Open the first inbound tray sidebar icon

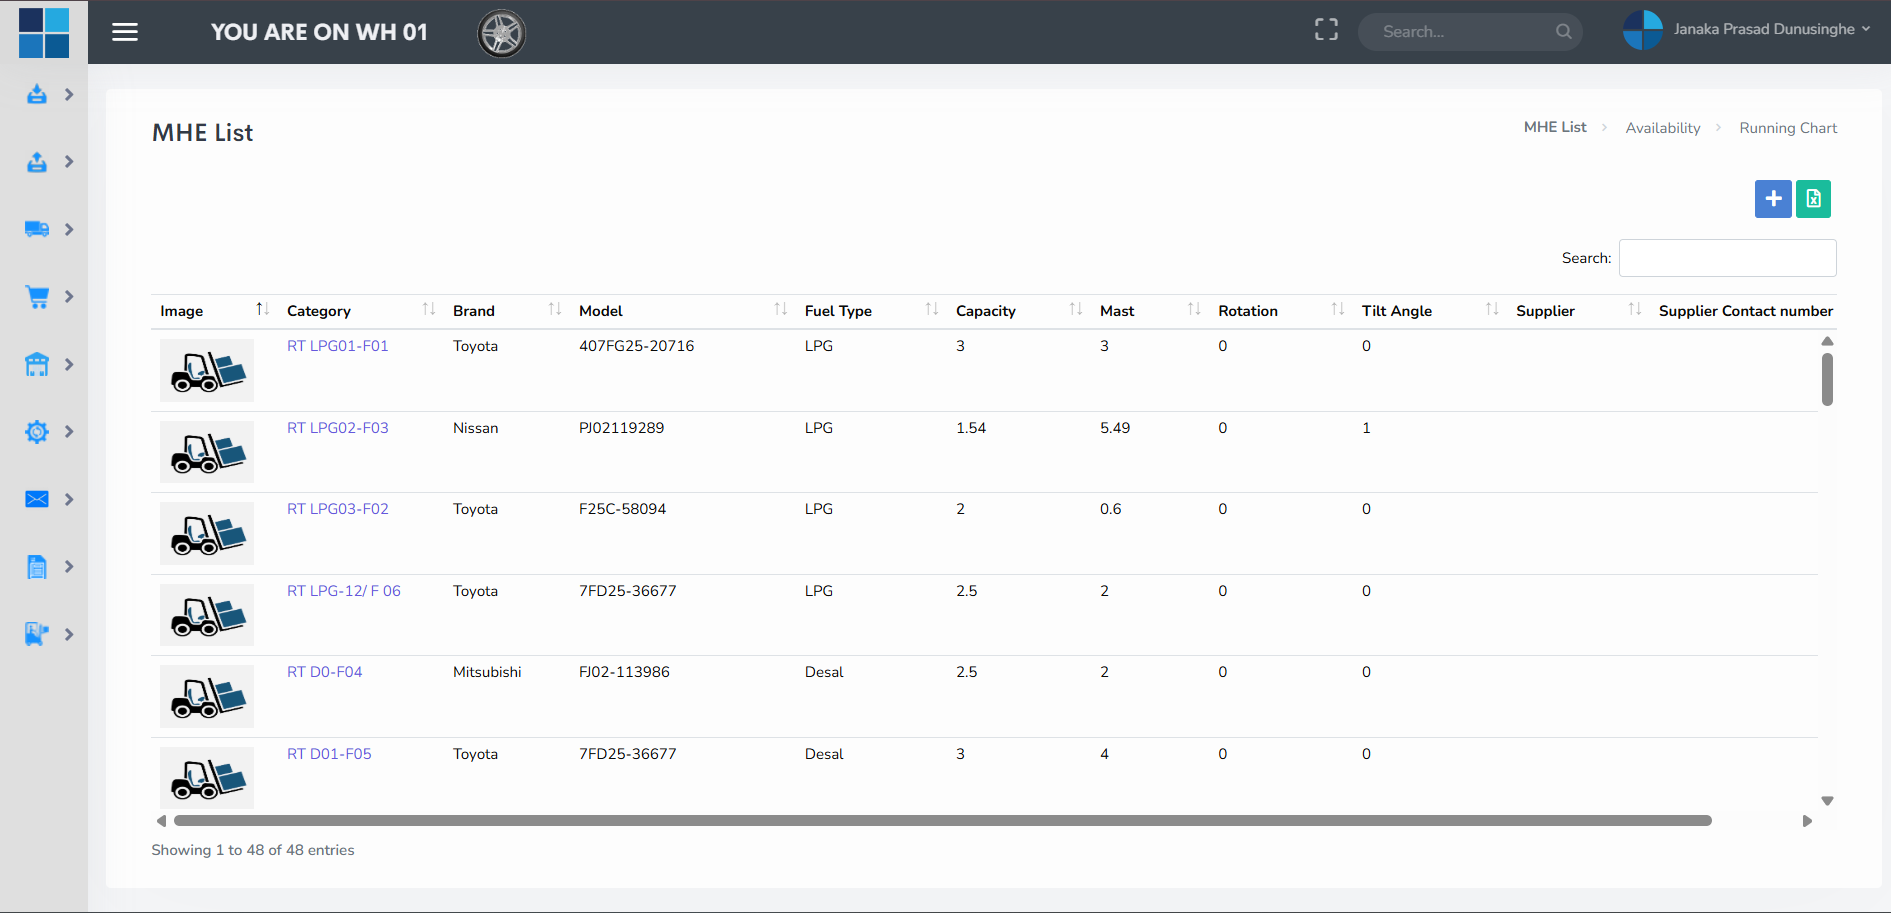[37, 94]
